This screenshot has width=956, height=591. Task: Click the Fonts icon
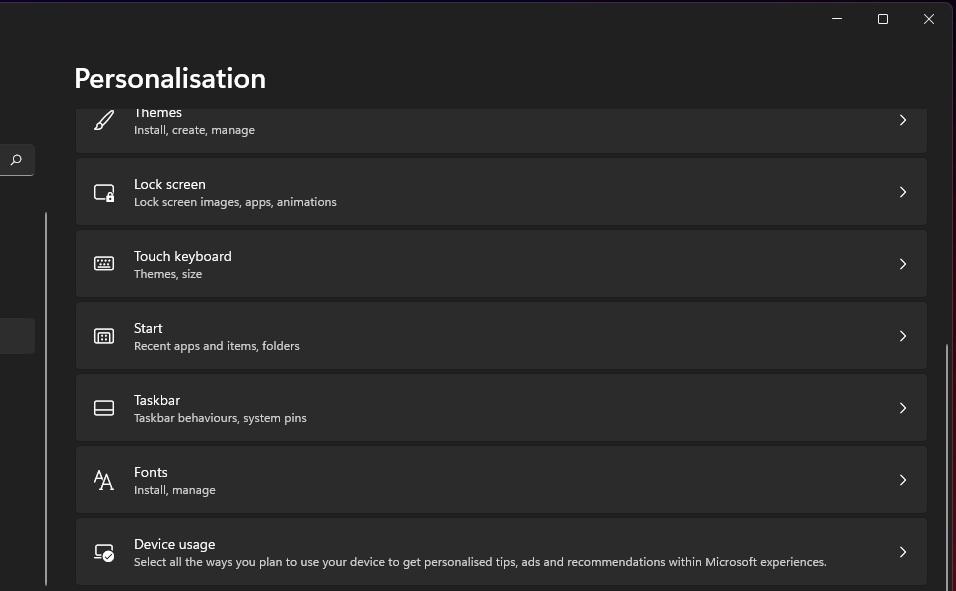point(104,480)
